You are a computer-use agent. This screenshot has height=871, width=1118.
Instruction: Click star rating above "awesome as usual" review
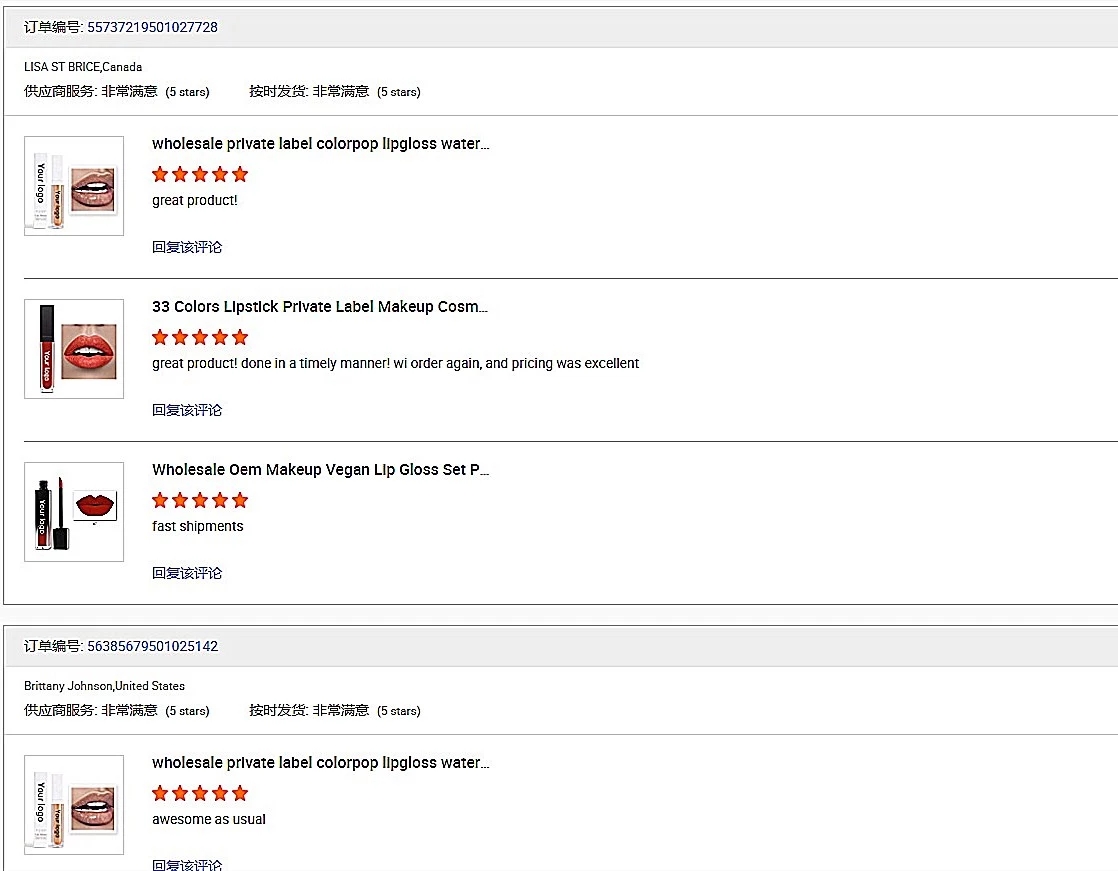coord(200,793)
